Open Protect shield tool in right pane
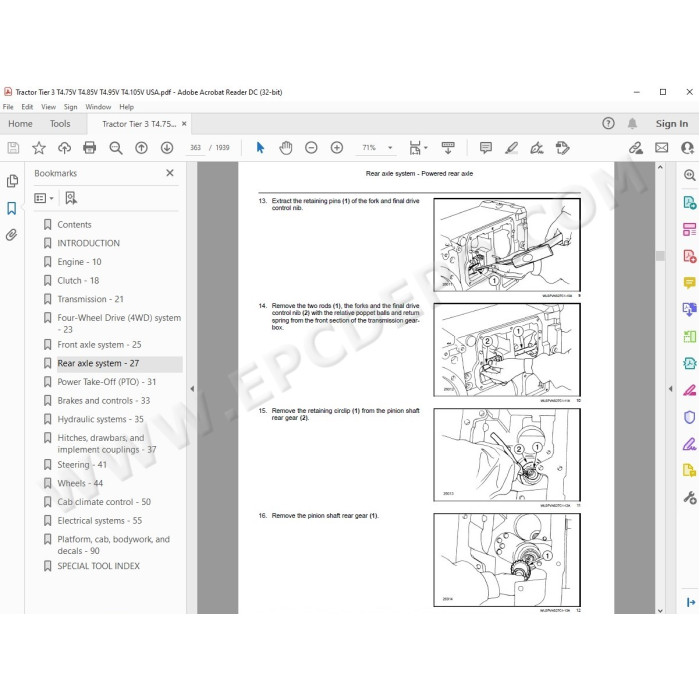 pos(689,417)
